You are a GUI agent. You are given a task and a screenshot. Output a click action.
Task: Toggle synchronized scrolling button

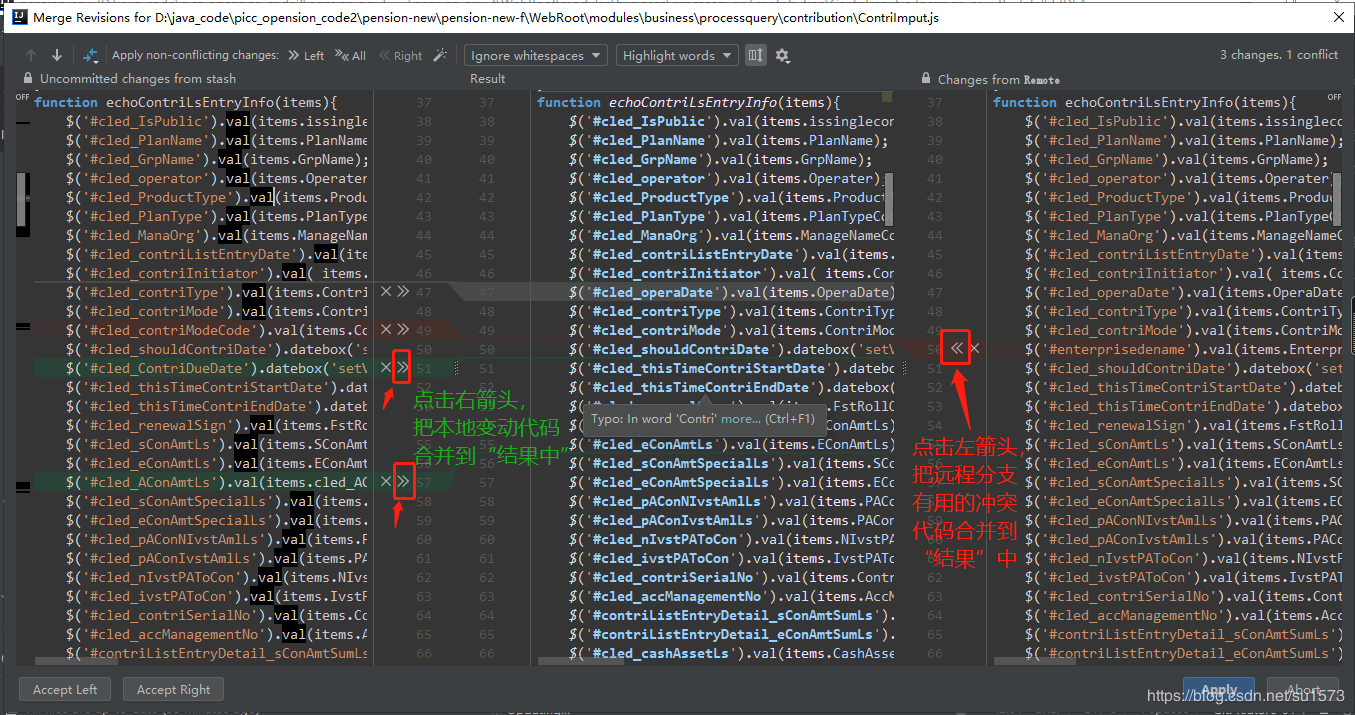point(756,56)
